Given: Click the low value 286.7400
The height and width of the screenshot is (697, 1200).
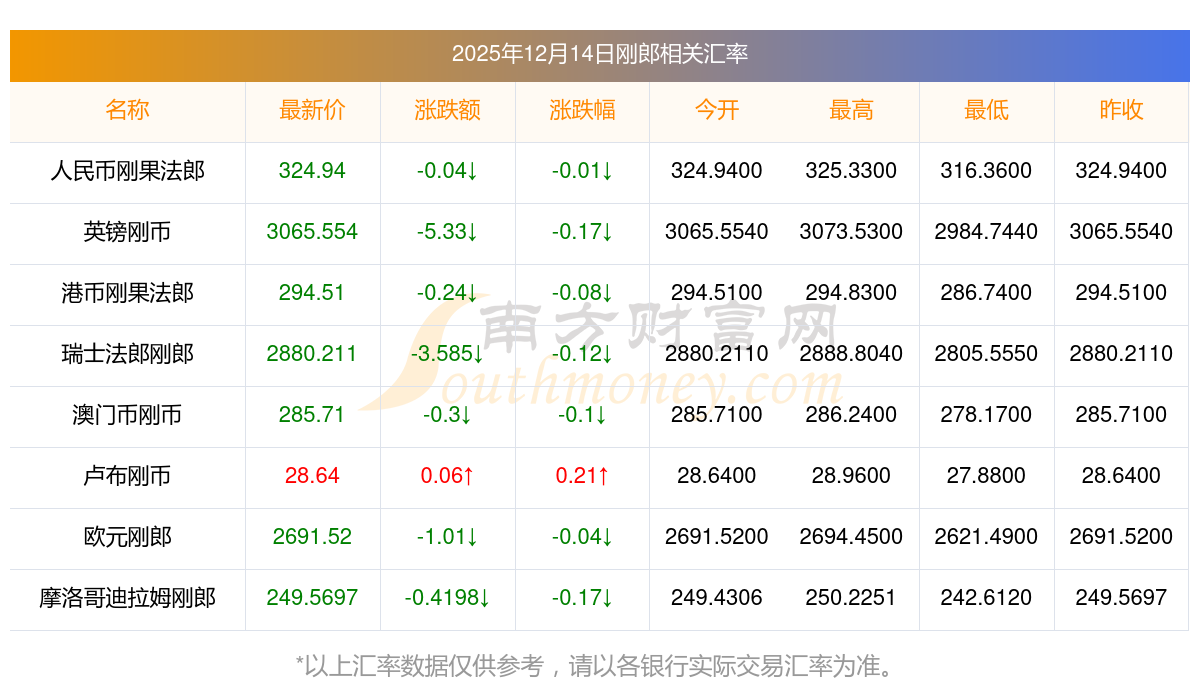Looking at the screenshot, I should coord(987,293).
